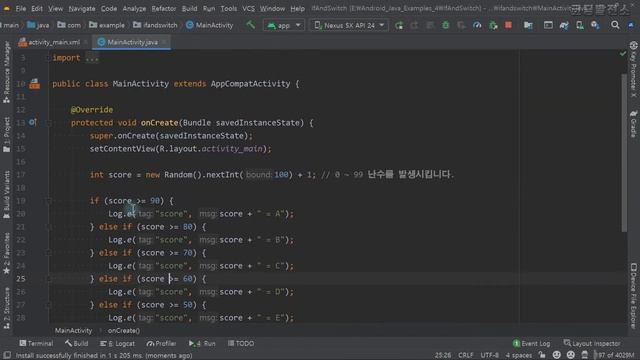Click the override gutter icon on line 13
The height and width of the screenshot is (360, 640).
(x=33, y=122)
